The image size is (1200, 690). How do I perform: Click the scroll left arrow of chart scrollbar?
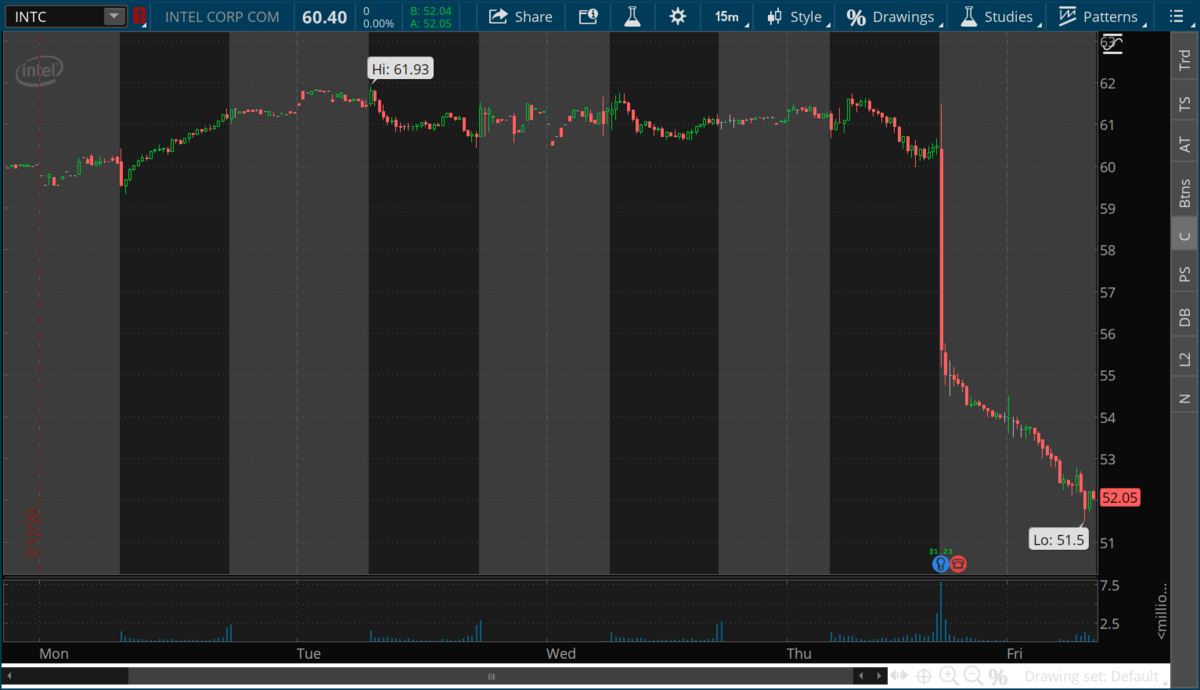point(8,676)
